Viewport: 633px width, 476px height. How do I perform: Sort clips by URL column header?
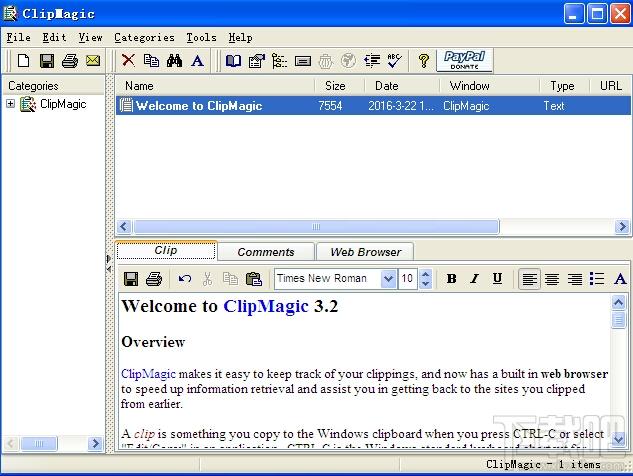tap(611, 86)
